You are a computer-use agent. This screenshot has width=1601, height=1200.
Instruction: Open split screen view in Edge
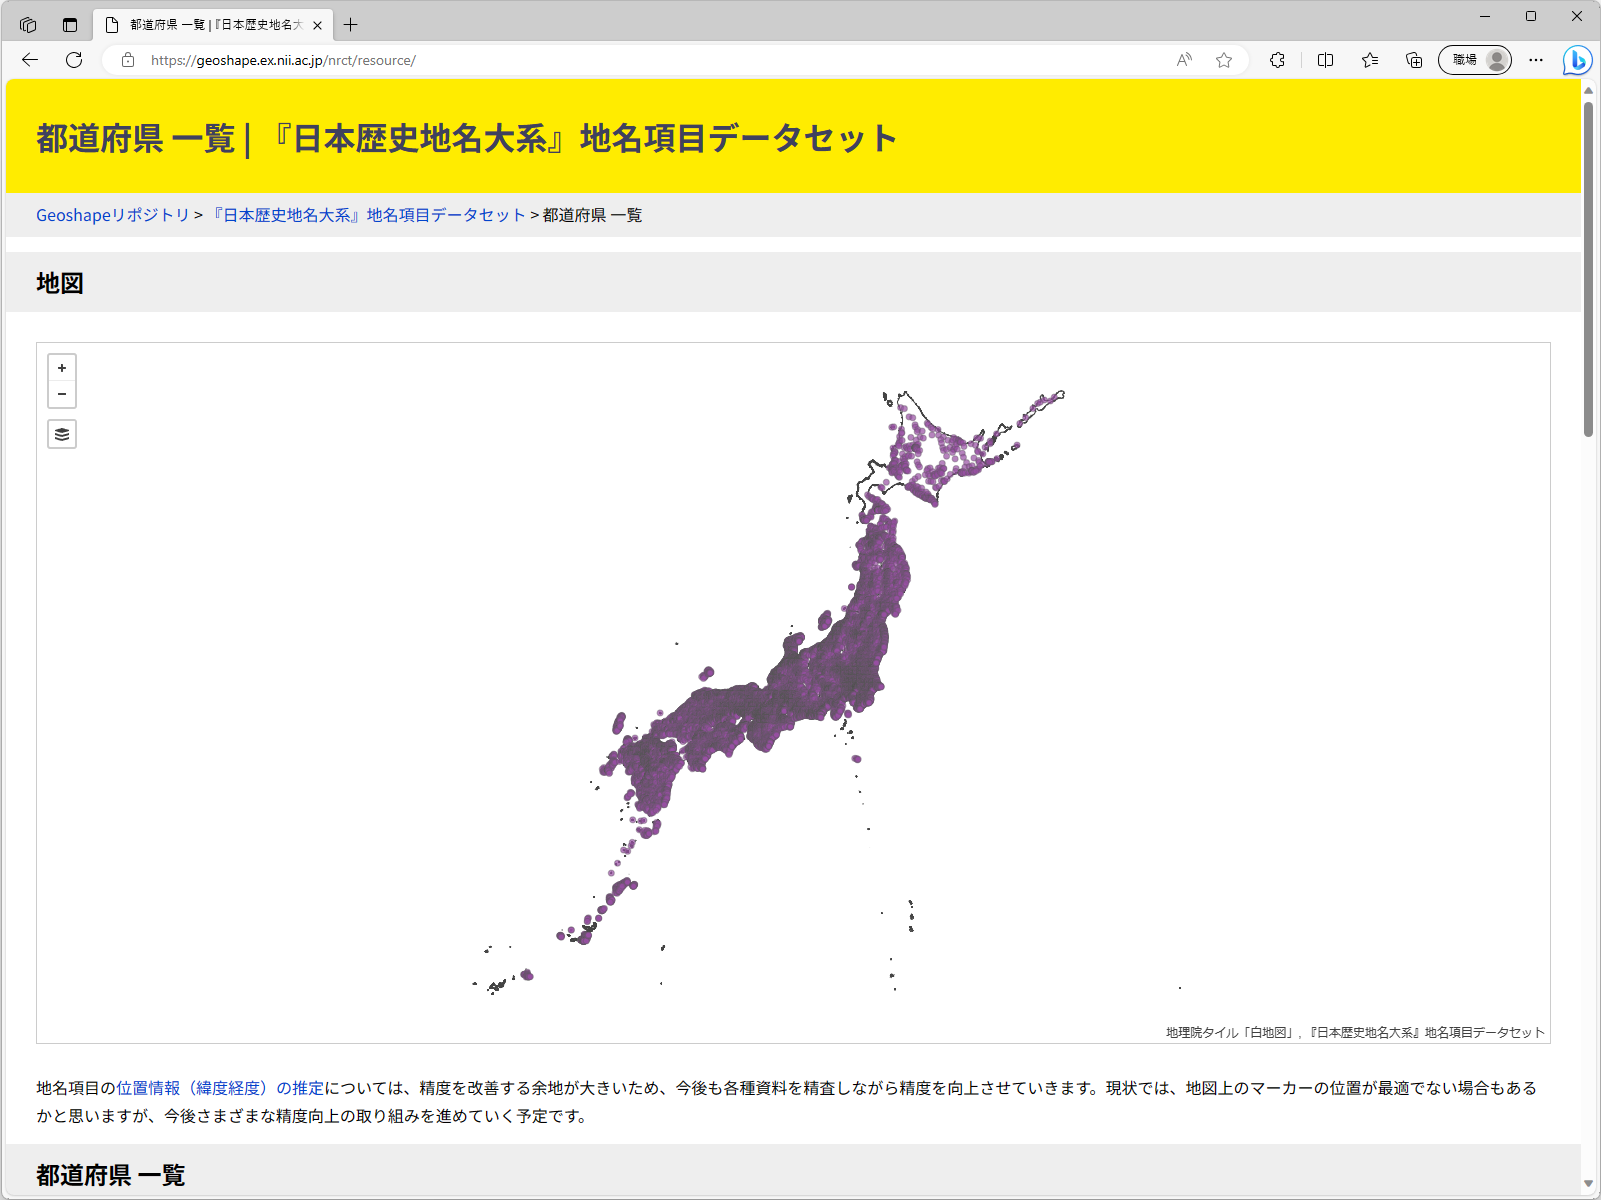click(x=1324, y=60)
